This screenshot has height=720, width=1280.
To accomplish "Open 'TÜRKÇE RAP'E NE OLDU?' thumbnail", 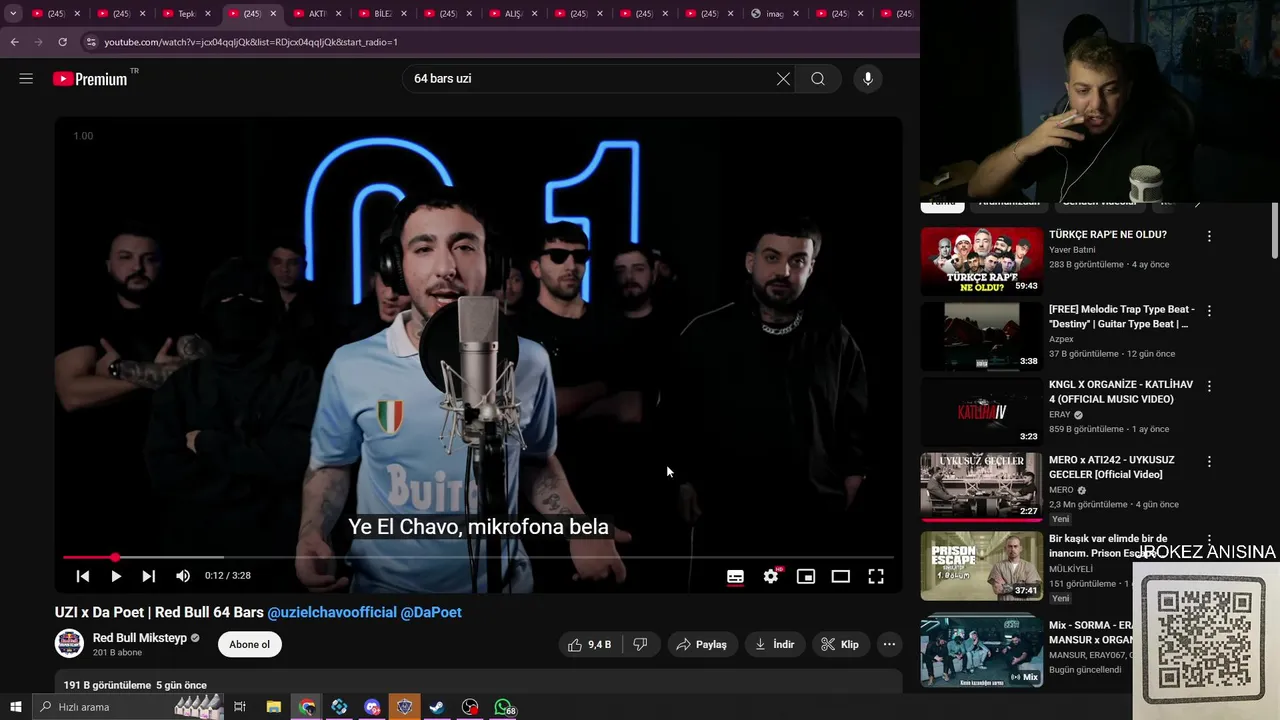I will click(982, 261).
